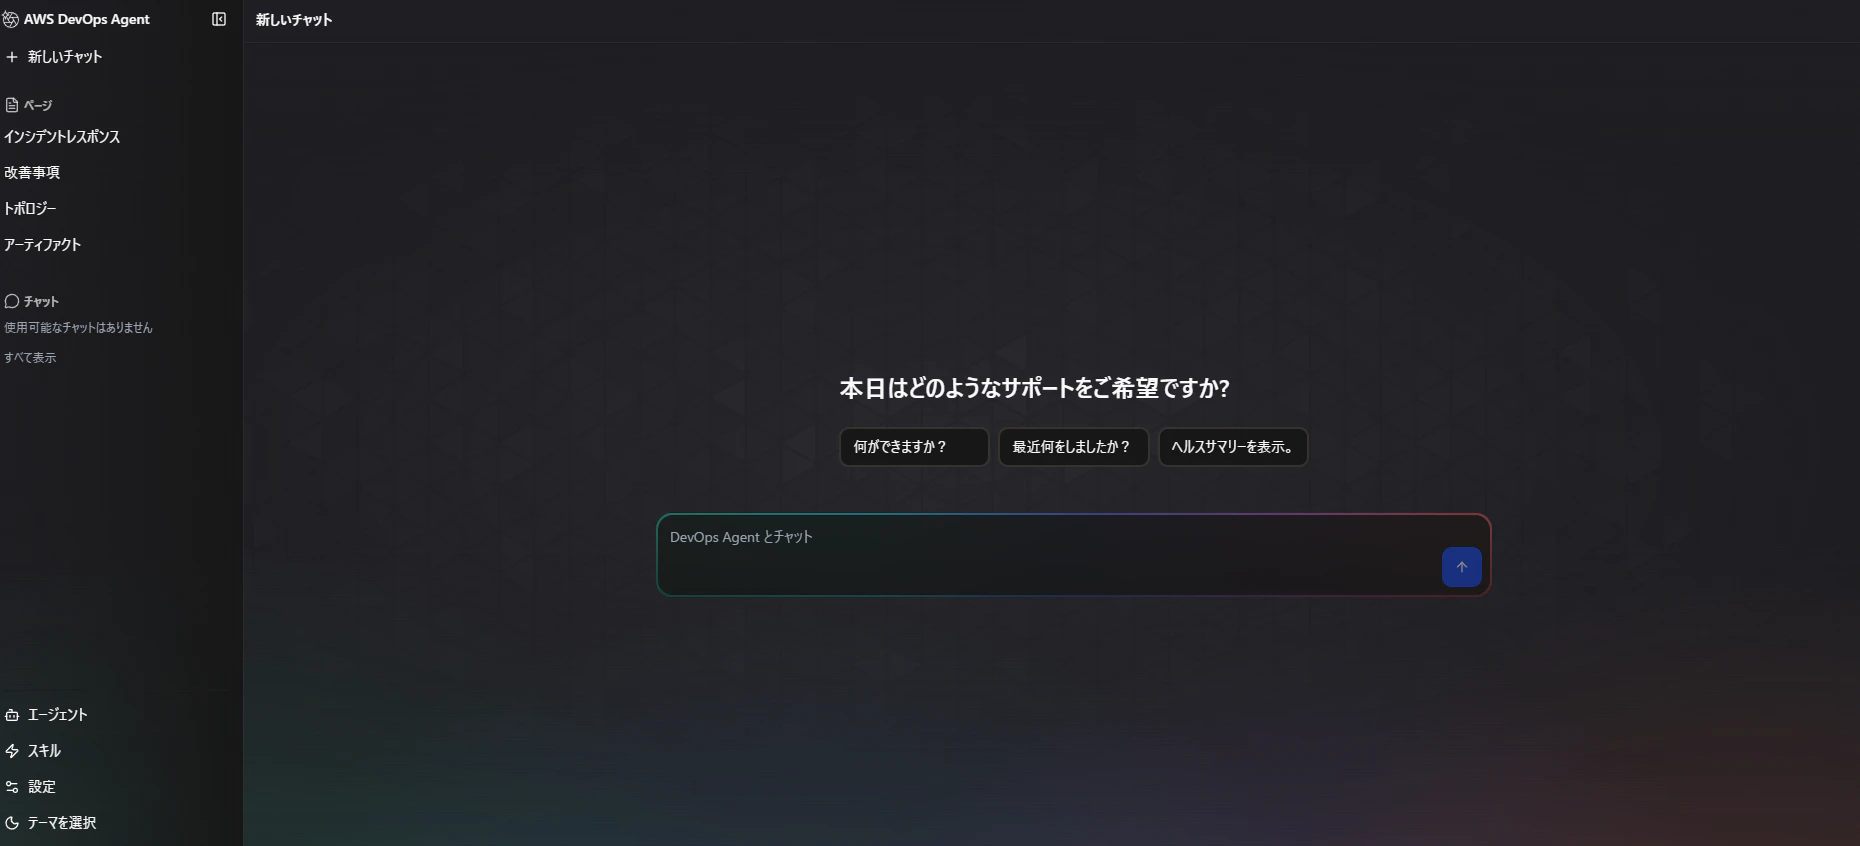Click the ページ section label
This screenshot has height=846, width=1860.
[x=38, y=105]
